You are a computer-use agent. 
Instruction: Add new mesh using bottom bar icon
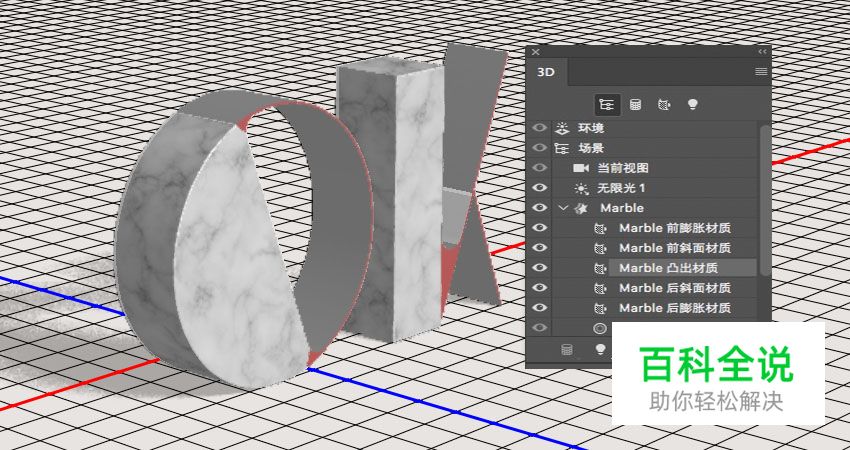(566, 349)
